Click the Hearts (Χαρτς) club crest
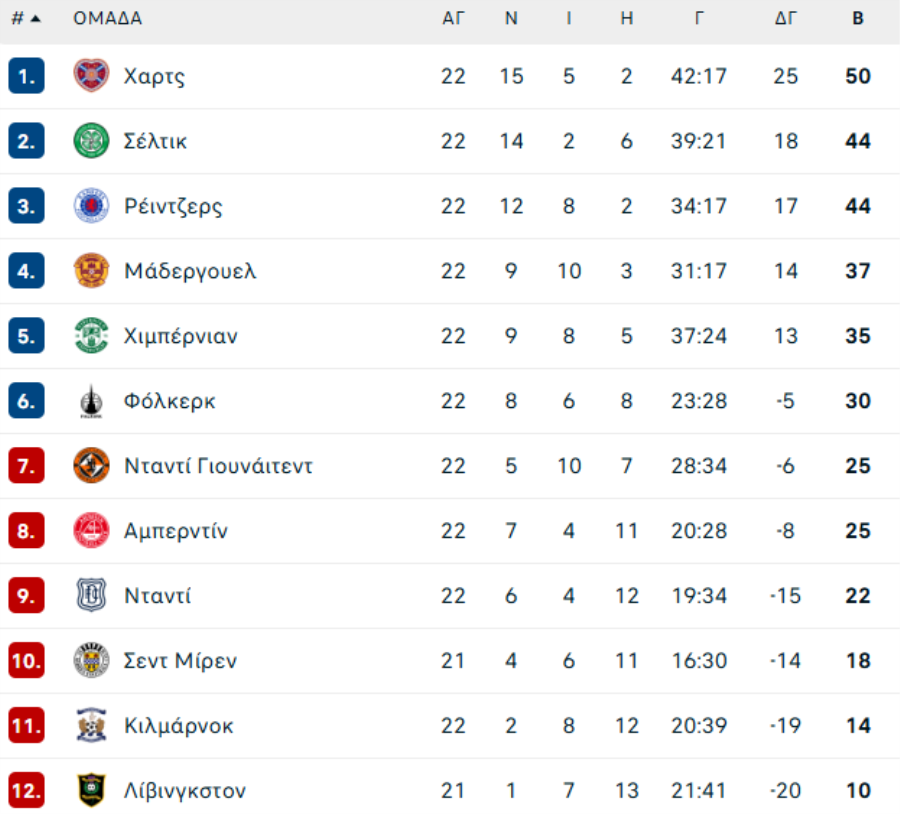This screenshot has height=814, width=900. 91,76
